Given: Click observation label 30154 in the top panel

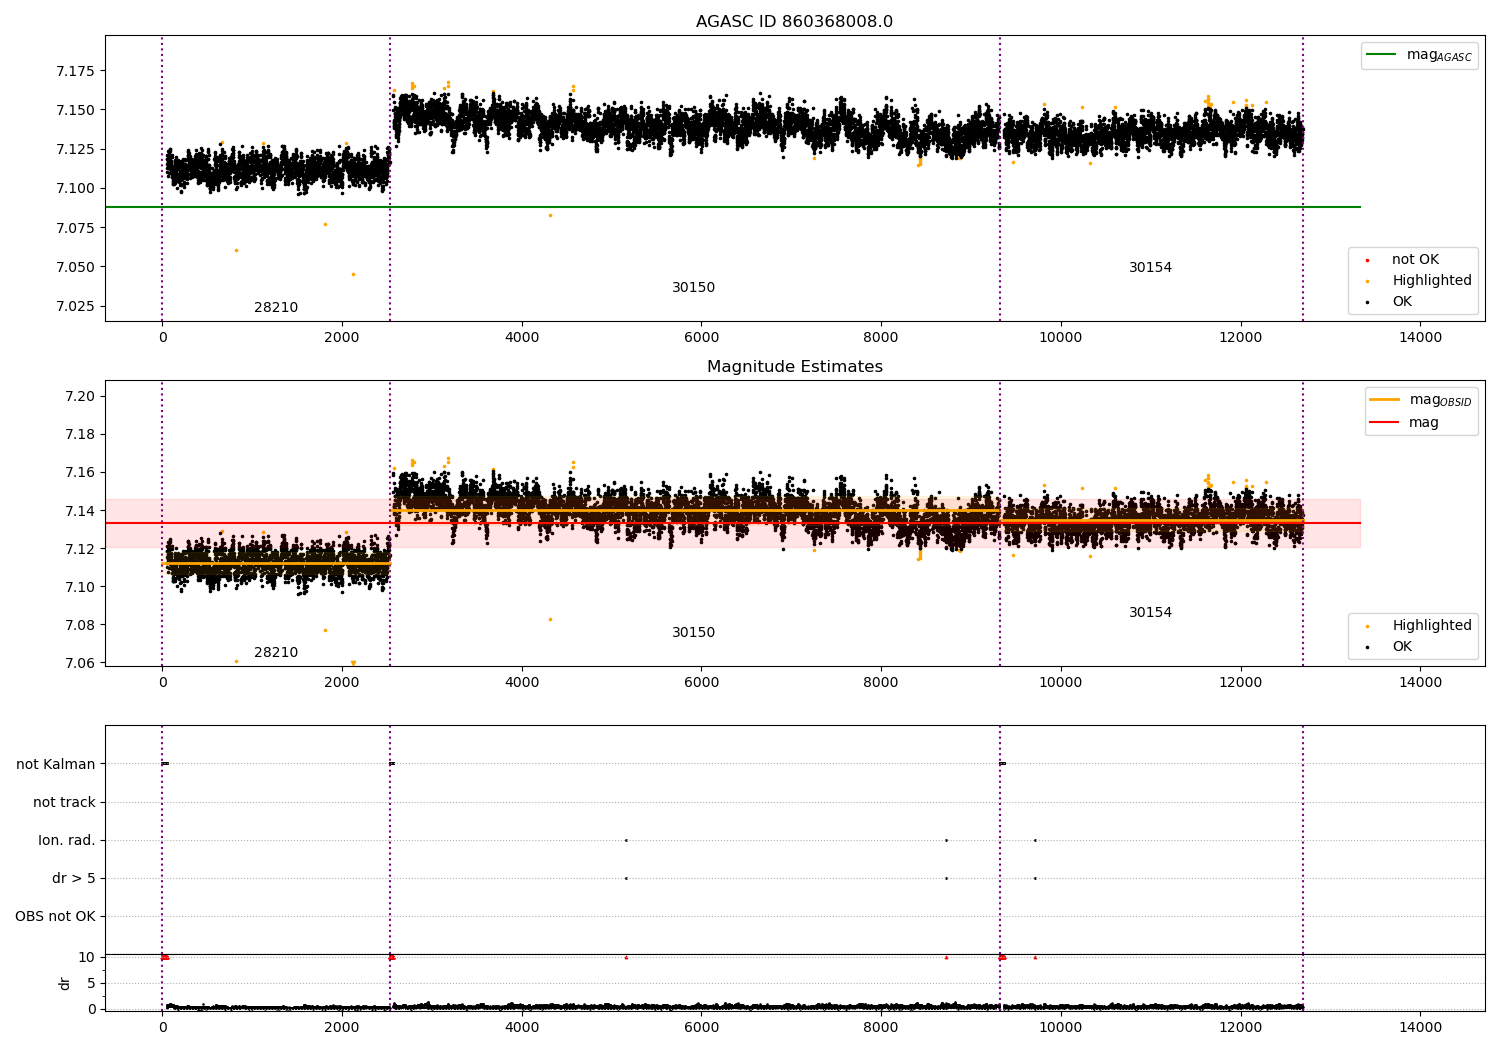Looking at the screenshot, I should (x=1150, y=268).
